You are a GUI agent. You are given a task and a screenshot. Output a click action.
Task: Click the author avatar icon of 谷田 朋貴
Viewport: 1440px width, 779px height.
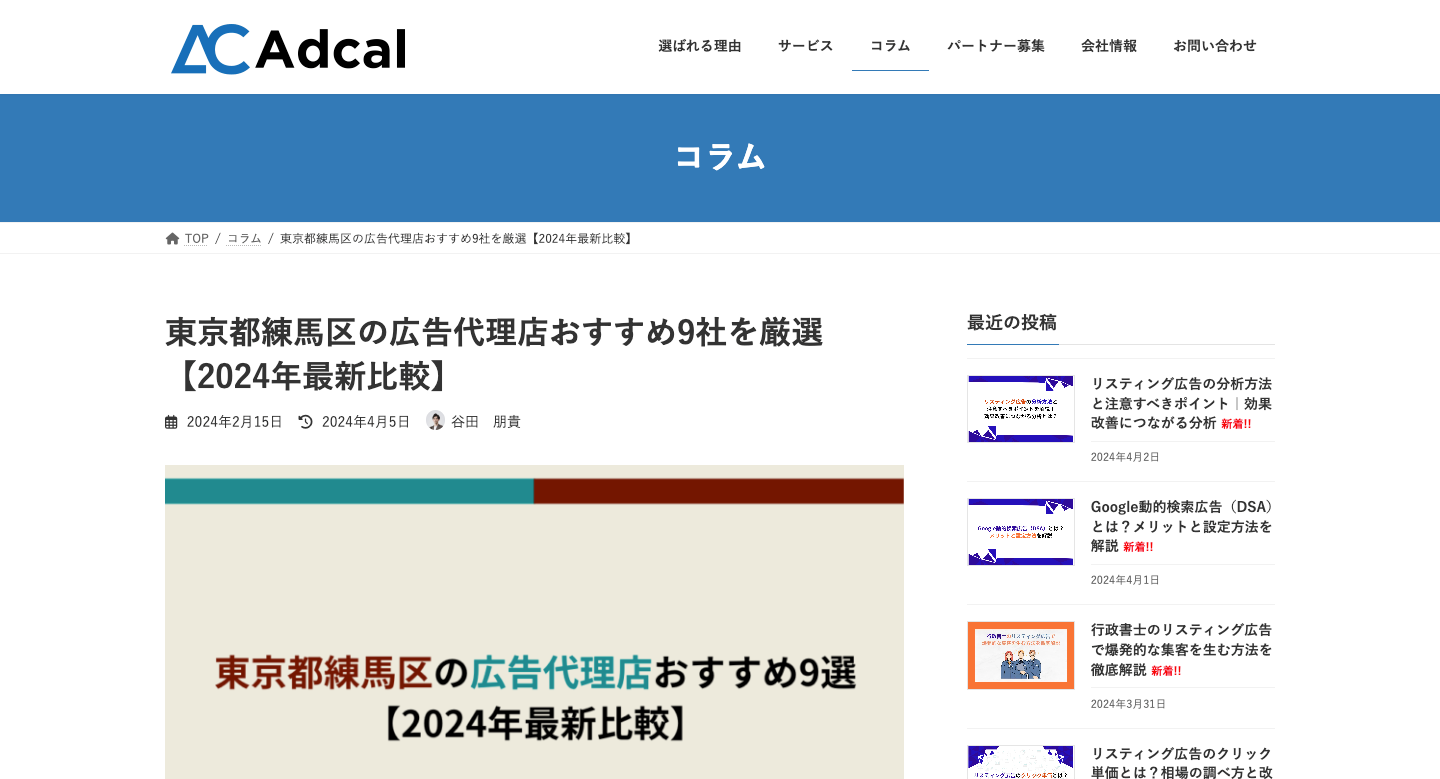point(434,421)
